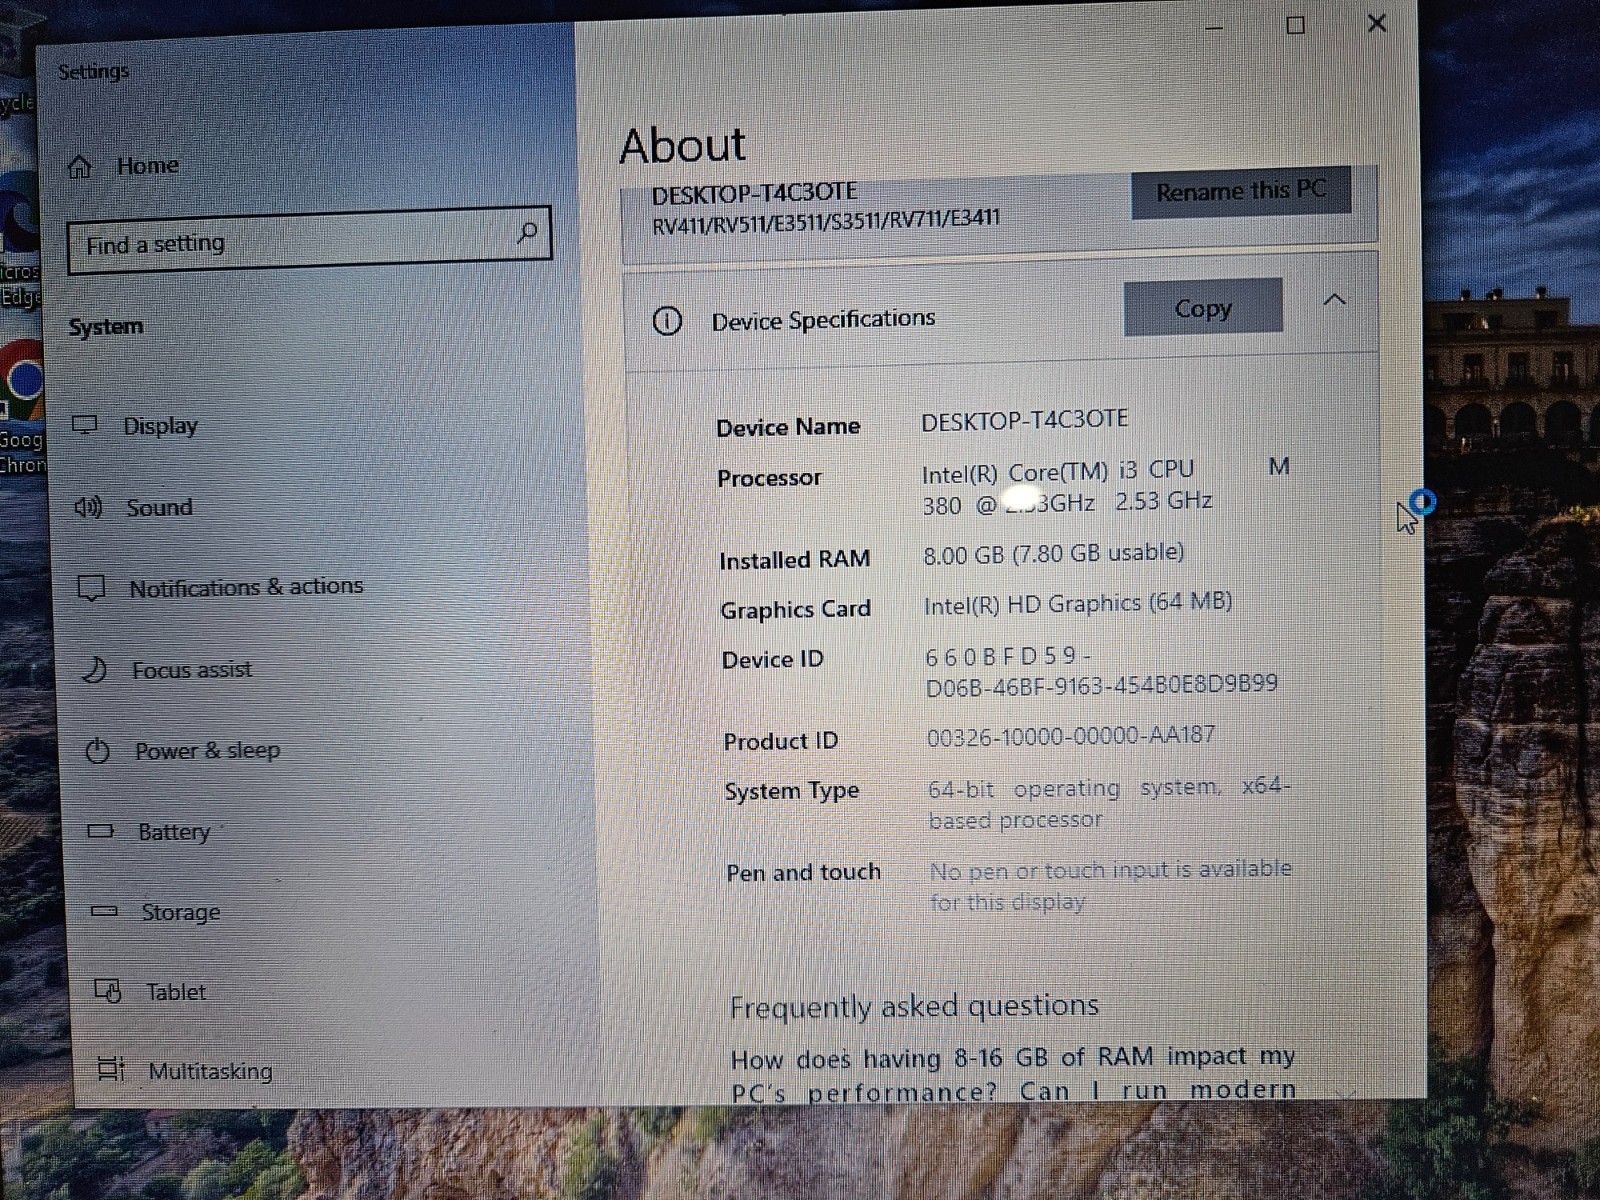Select model text RV411/RV511/E3511/S3511/RV711/E3411
This screenshot has width=1600, height=1200.
pos(826,222)
